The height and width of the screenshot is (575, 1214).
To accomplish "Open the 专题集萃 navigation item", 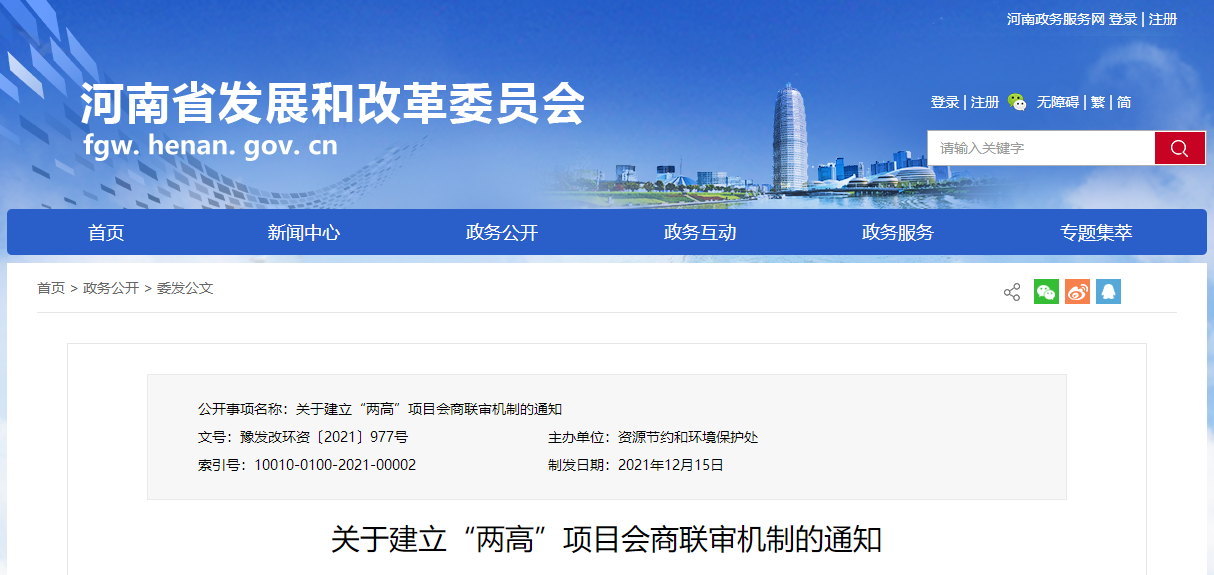I will tap(1096, 233).
